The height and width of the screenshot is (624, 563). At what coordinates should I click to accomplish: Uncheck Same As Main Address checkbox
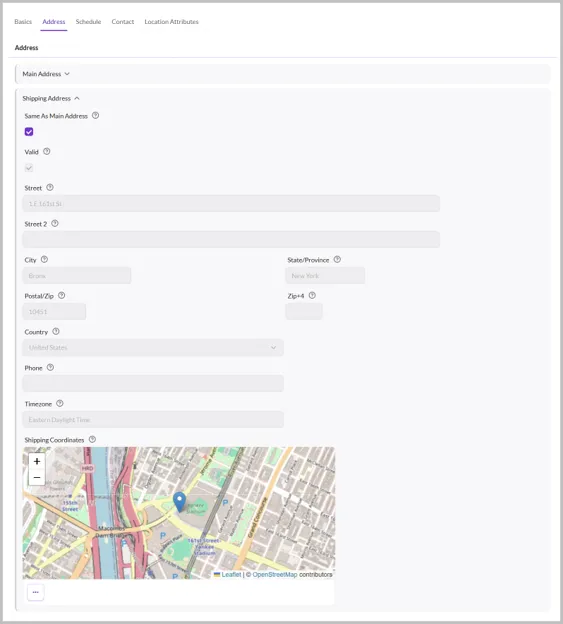point(29,132)
